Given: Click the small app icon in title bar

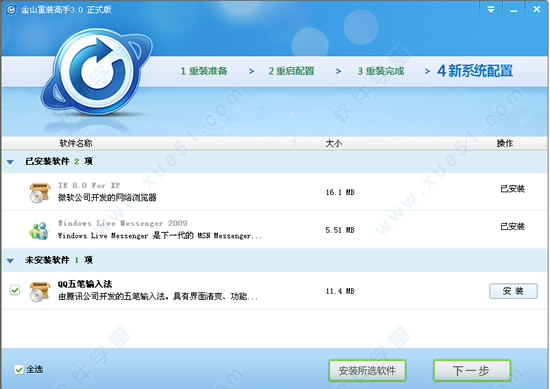Looking at the screenshot, I should [x=11, y=9].
